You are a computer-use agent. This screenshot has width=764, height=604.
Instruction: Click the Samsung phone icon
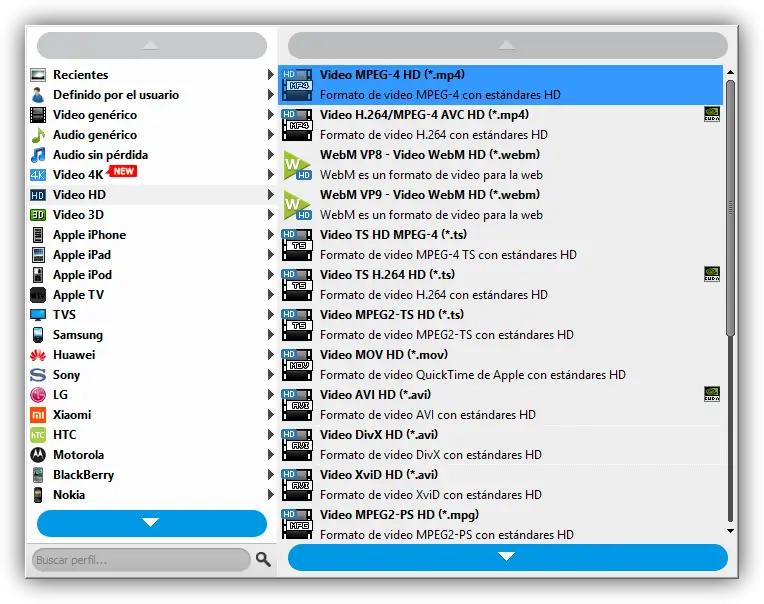tap(38, 335)
